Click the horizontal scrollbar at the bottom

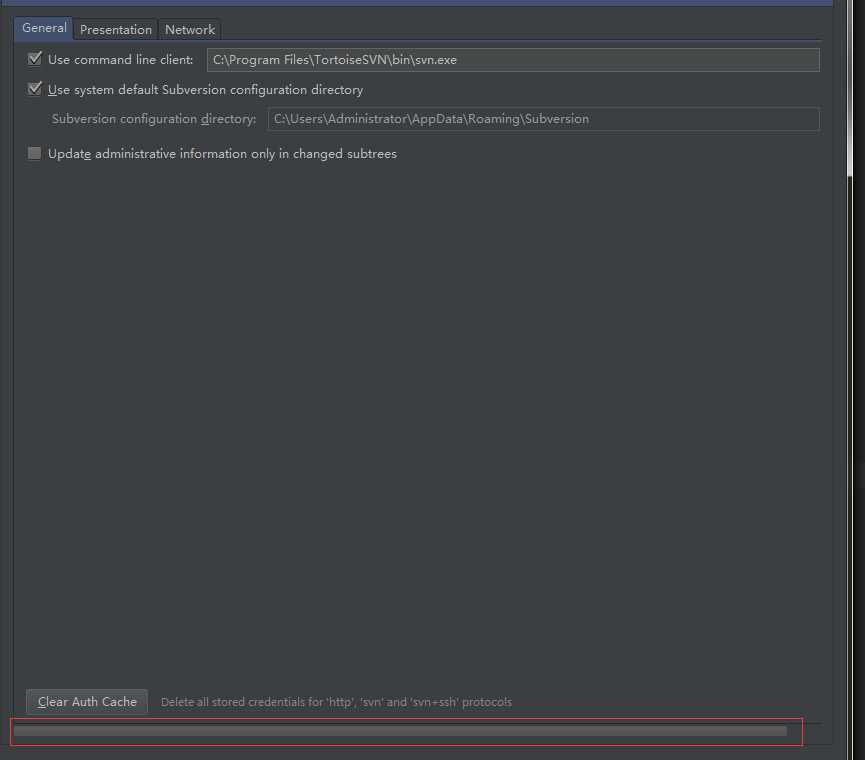click(x=400, y=731)
